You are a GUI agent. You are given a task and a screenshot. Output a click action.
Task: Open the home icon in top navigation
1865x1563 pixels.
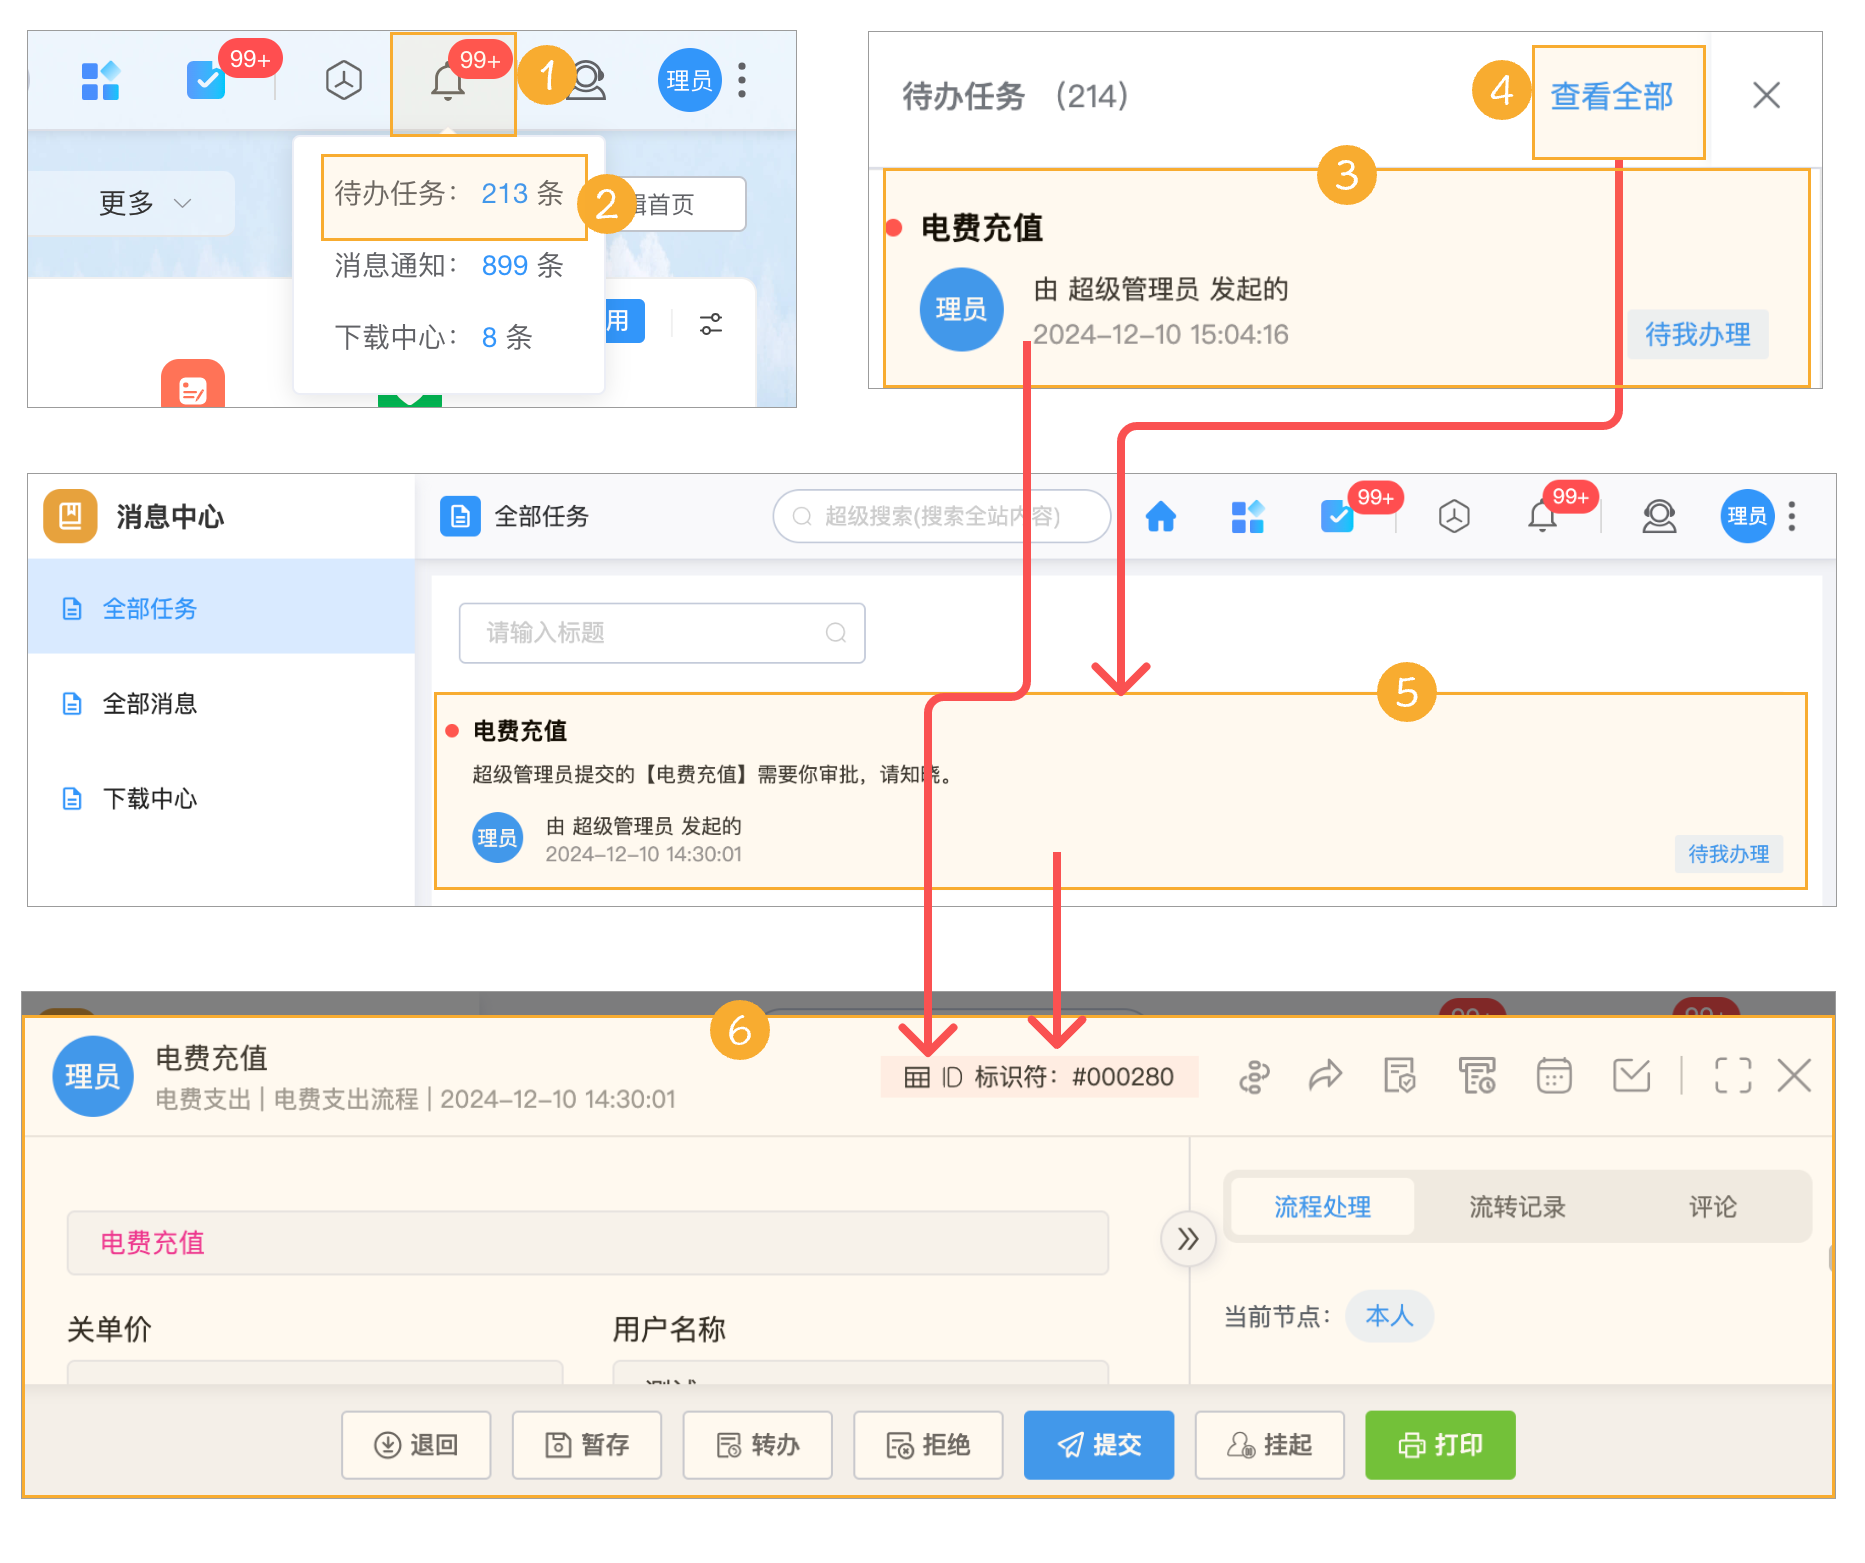click(x=1160, y=517)
